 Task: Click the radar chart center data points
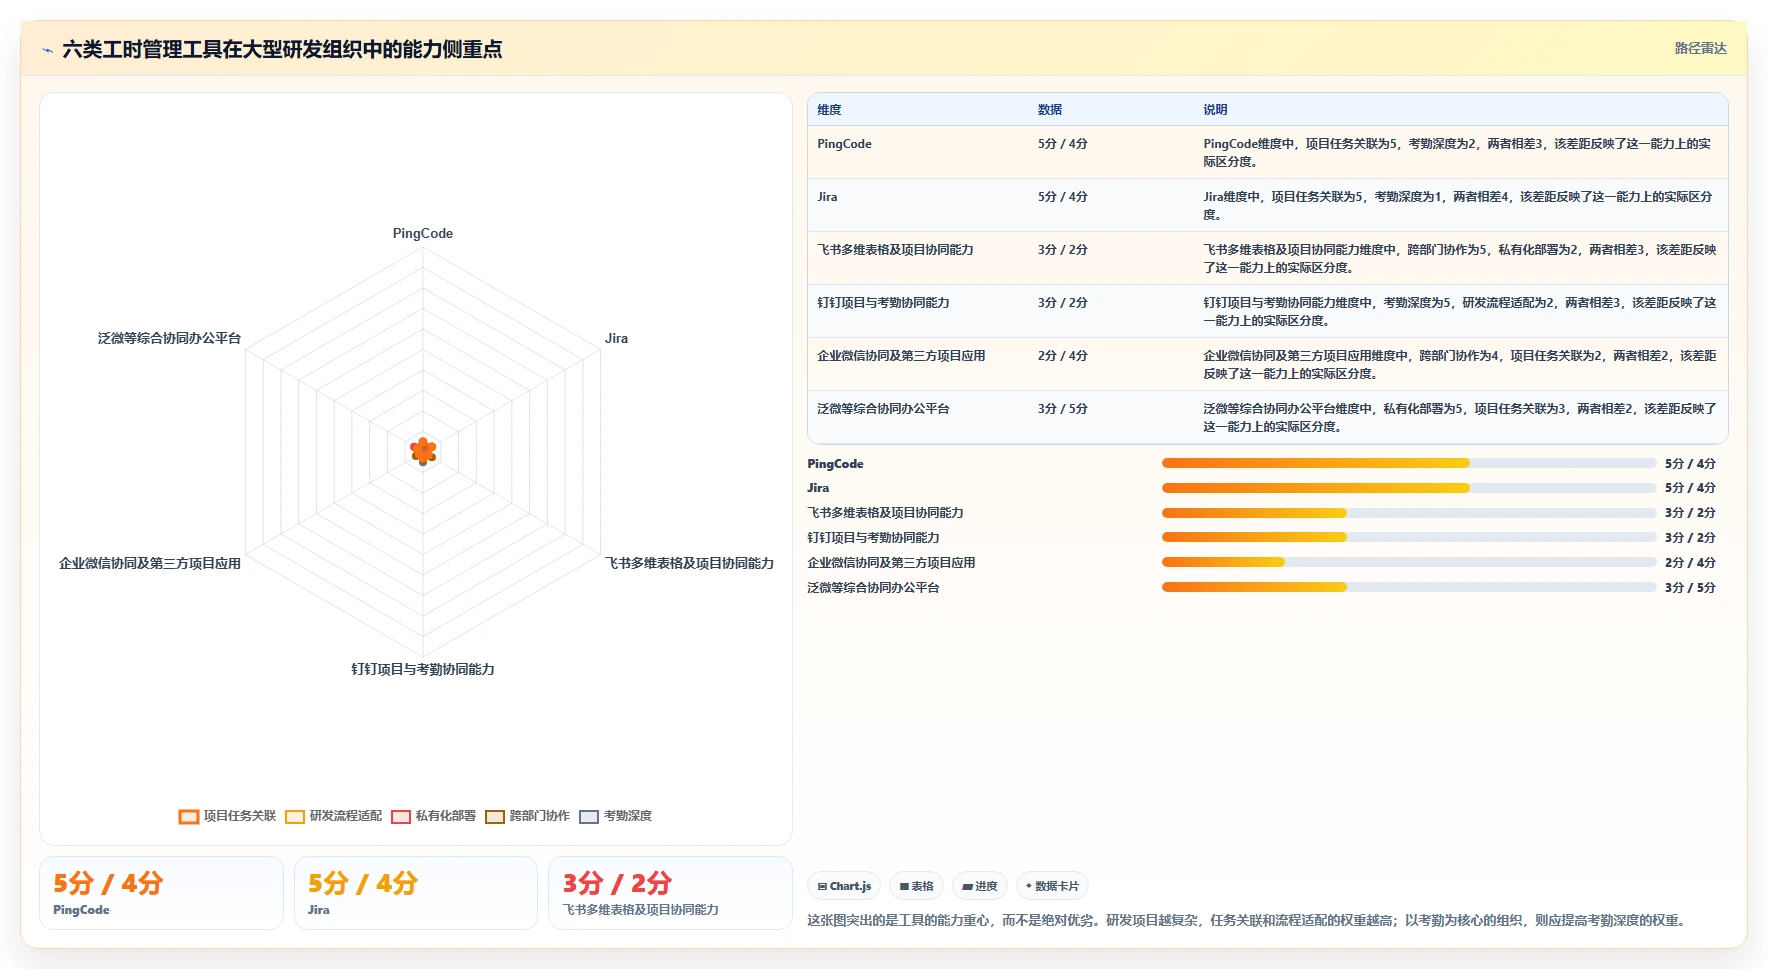coord(423,451)
